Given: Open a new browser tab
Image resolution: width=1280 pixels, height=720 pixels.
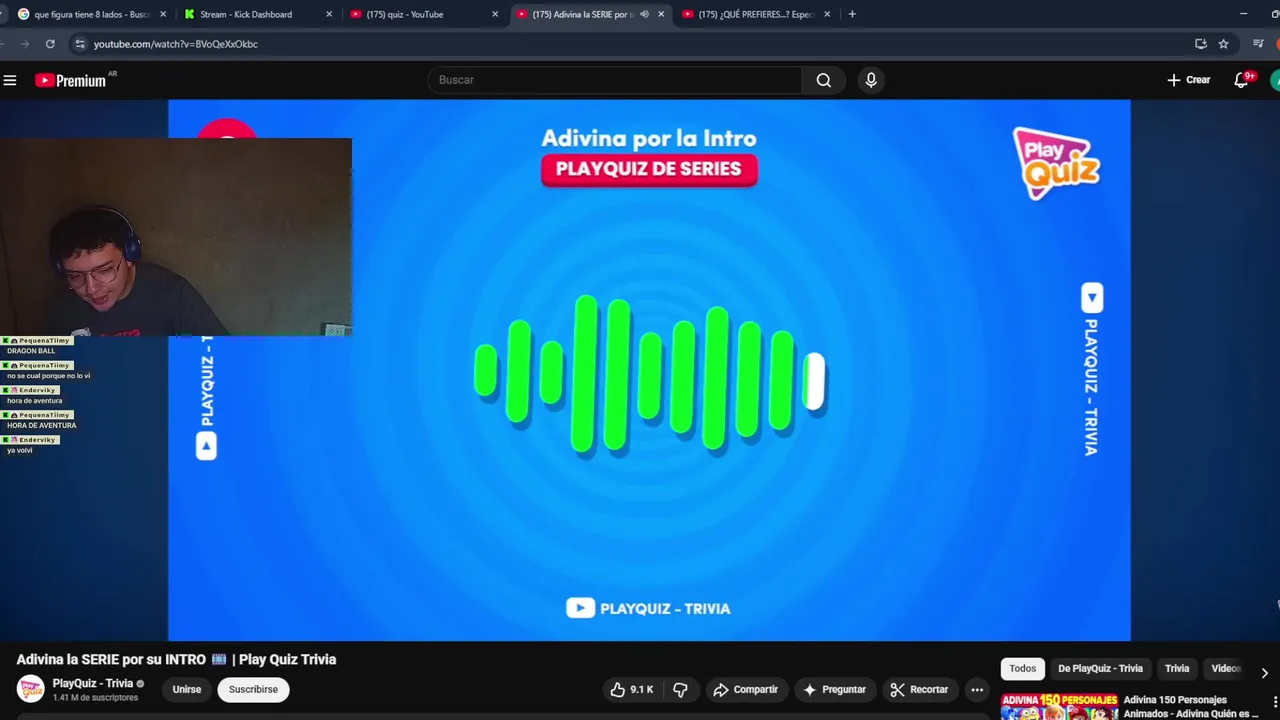Looking at the screenshot, I should [x=852, y=14].
